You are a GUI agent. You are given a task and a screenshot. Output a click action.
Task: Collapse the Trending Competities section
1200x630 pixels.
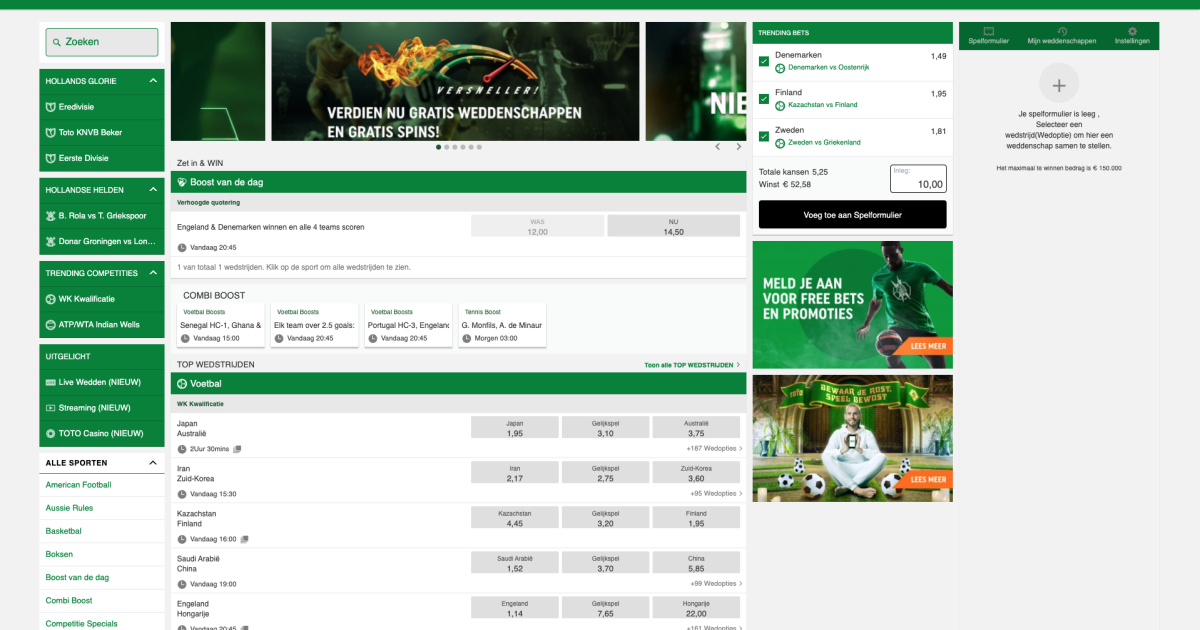(153, 273)
